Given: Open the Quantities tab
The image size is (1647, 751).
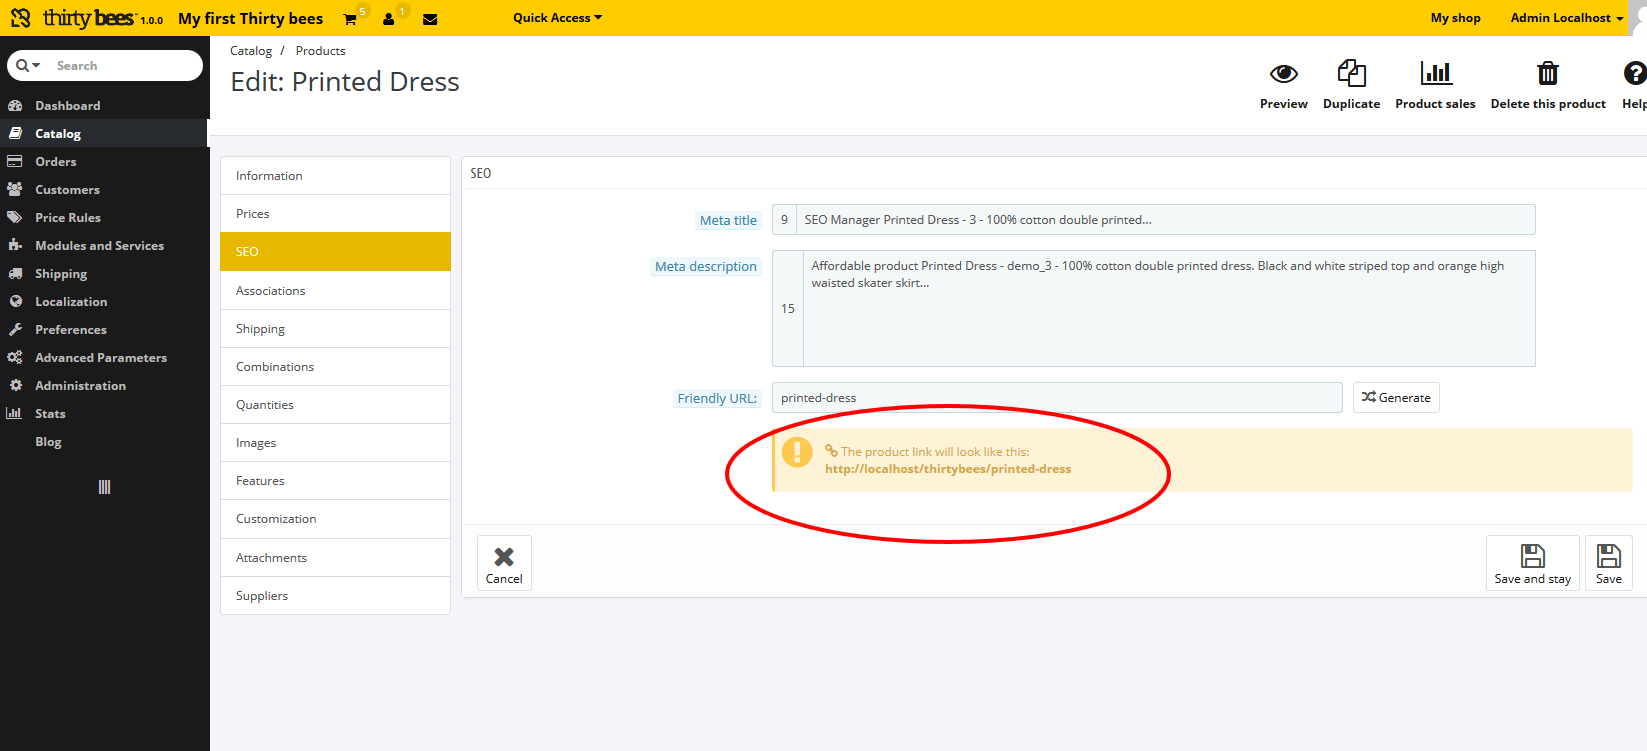Looking at the screenshot, I should (x=335, y=405).
